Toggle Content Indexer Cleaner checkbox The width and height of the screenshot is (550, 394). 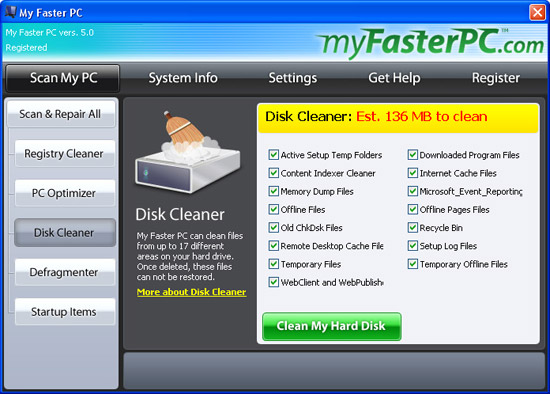click(273, 173)
